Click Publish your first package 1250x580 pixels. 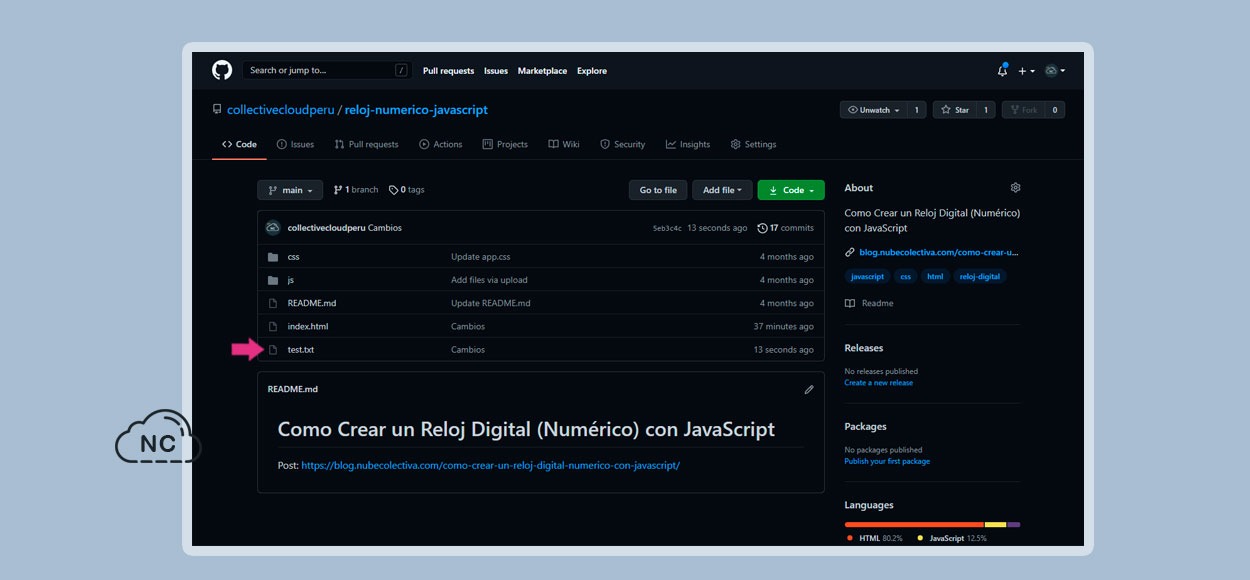coord(887,461)
